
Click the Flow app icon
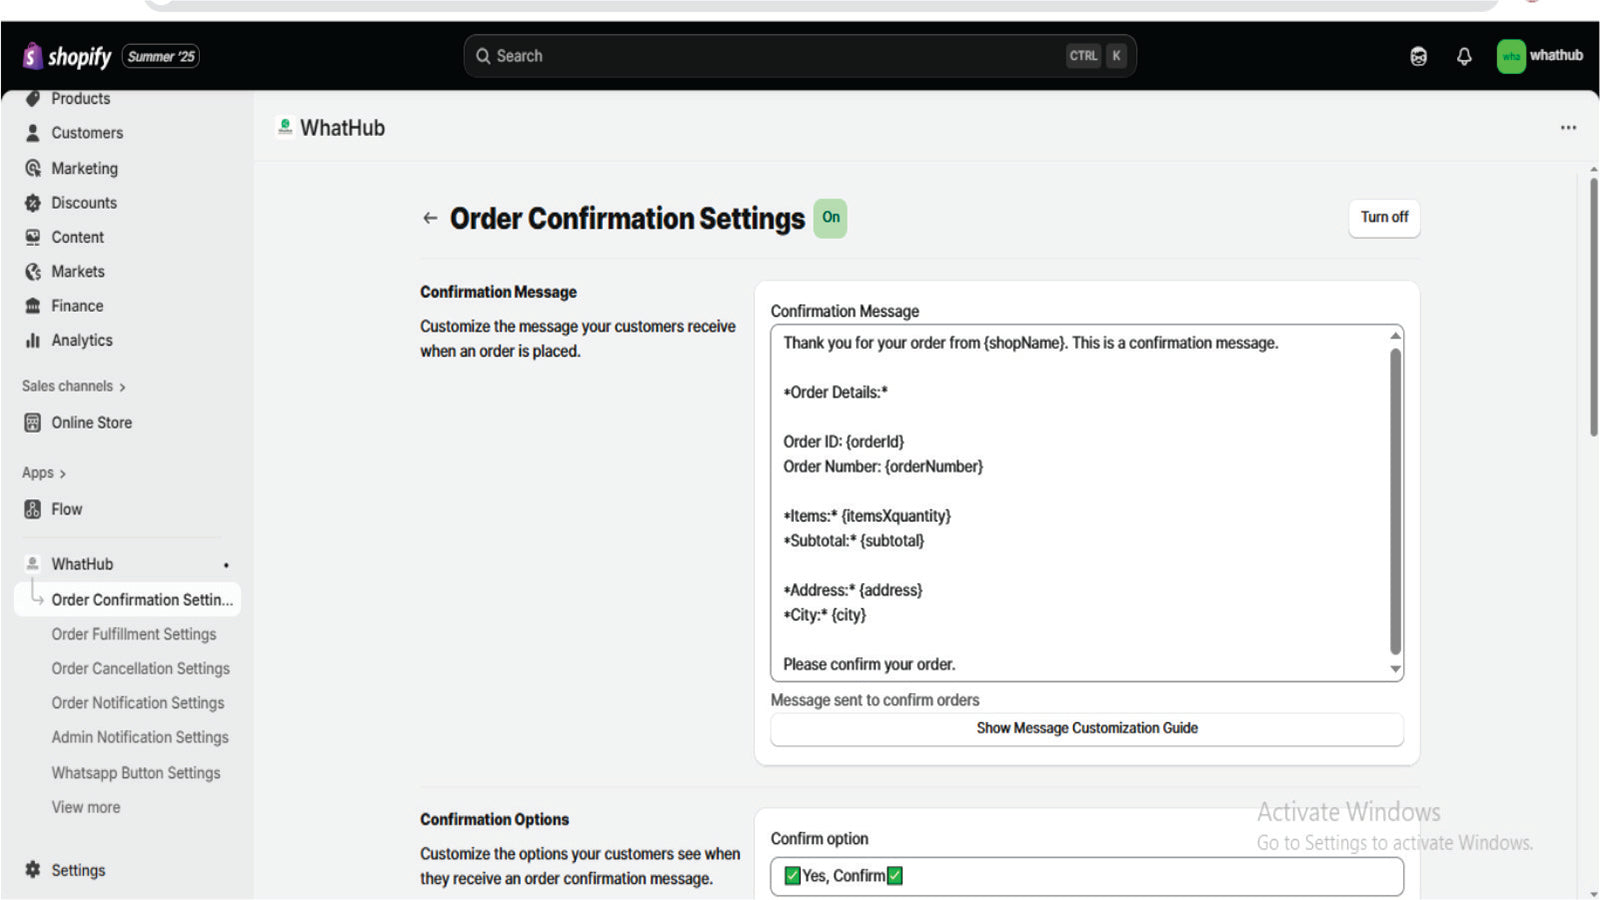pyautogui.click(x=33, y=510)
